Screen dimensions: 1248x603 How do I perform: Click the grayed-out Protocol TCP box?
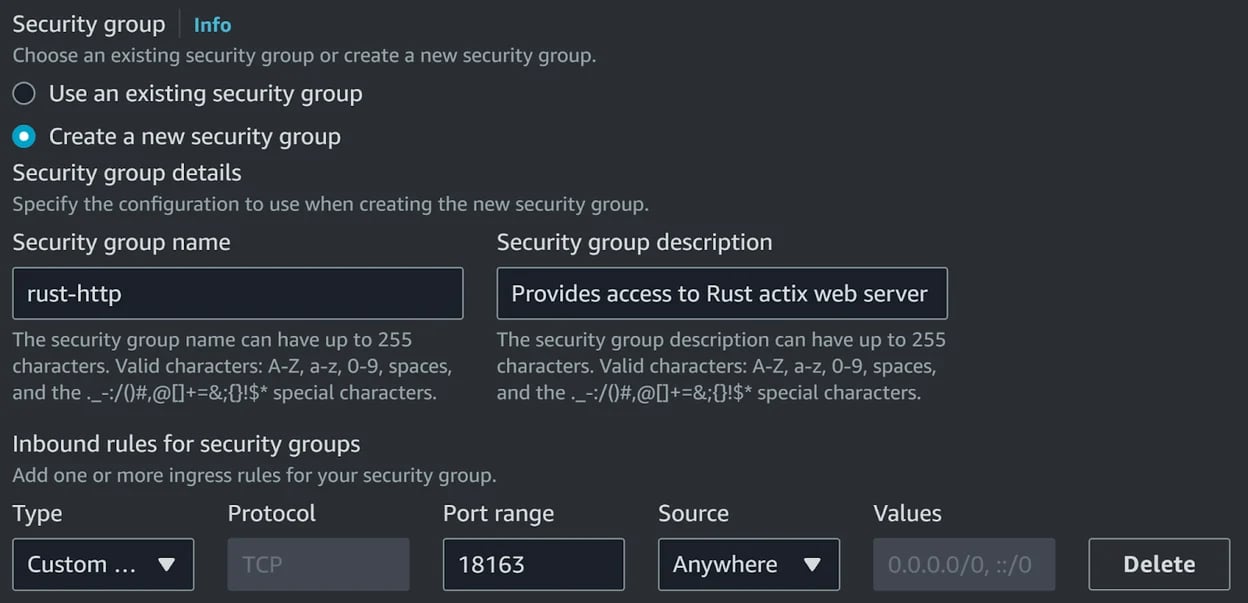click(x=318, y=564)
